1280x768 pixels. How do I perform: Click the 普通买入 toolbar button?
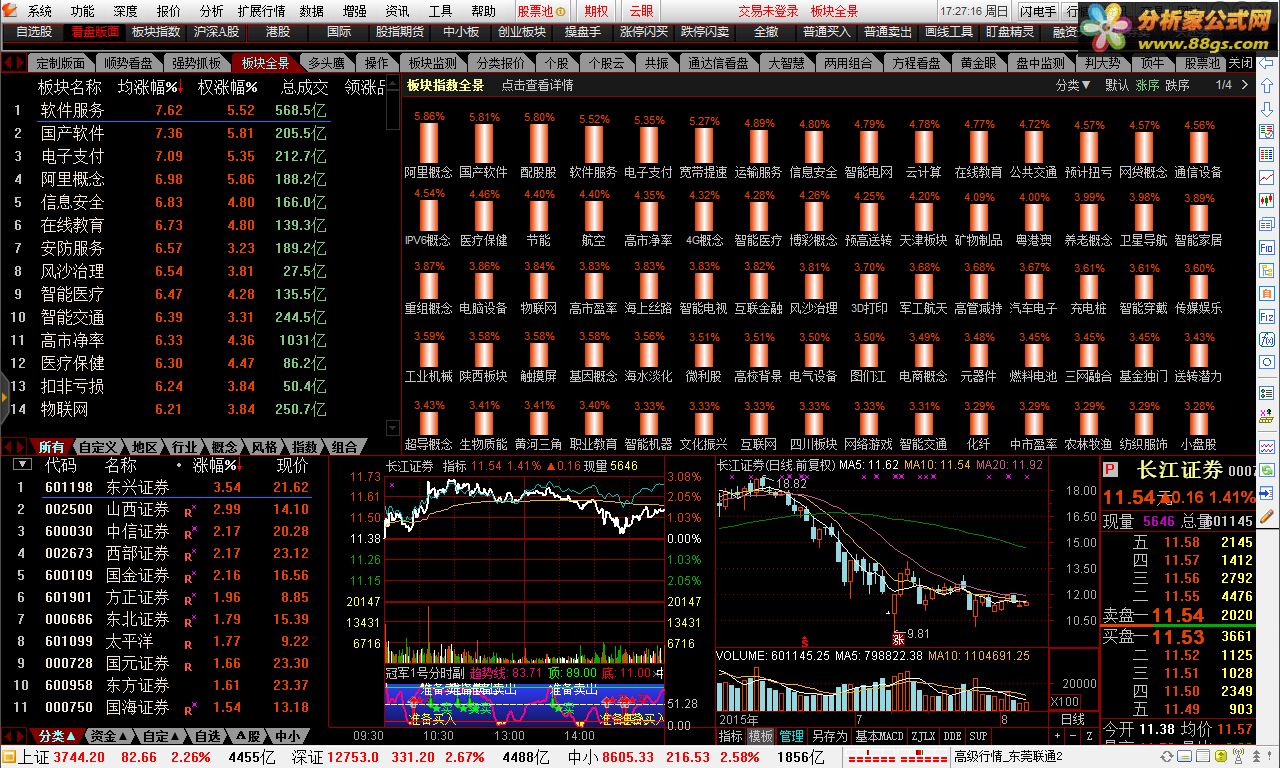pyautogui.click(x=826, y=32)
